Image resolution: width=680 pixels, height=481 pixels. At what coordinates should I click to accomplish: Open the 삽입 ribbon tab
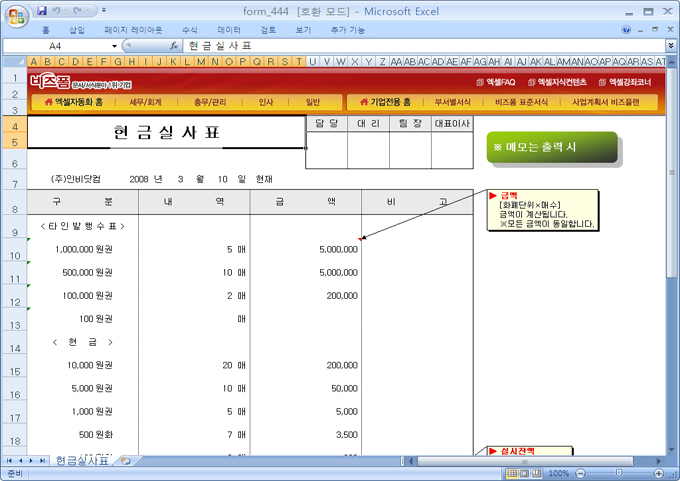[77, 31]
